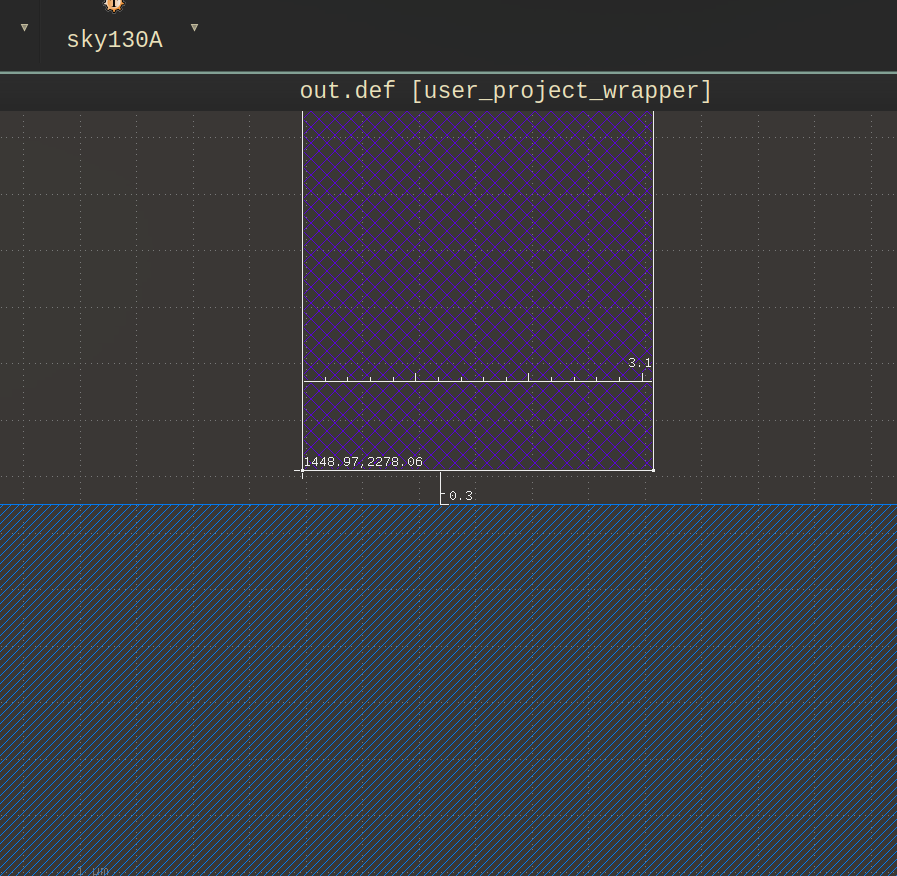Click the coordinates readout 1448.97,2278.06

tap(363, 461)
